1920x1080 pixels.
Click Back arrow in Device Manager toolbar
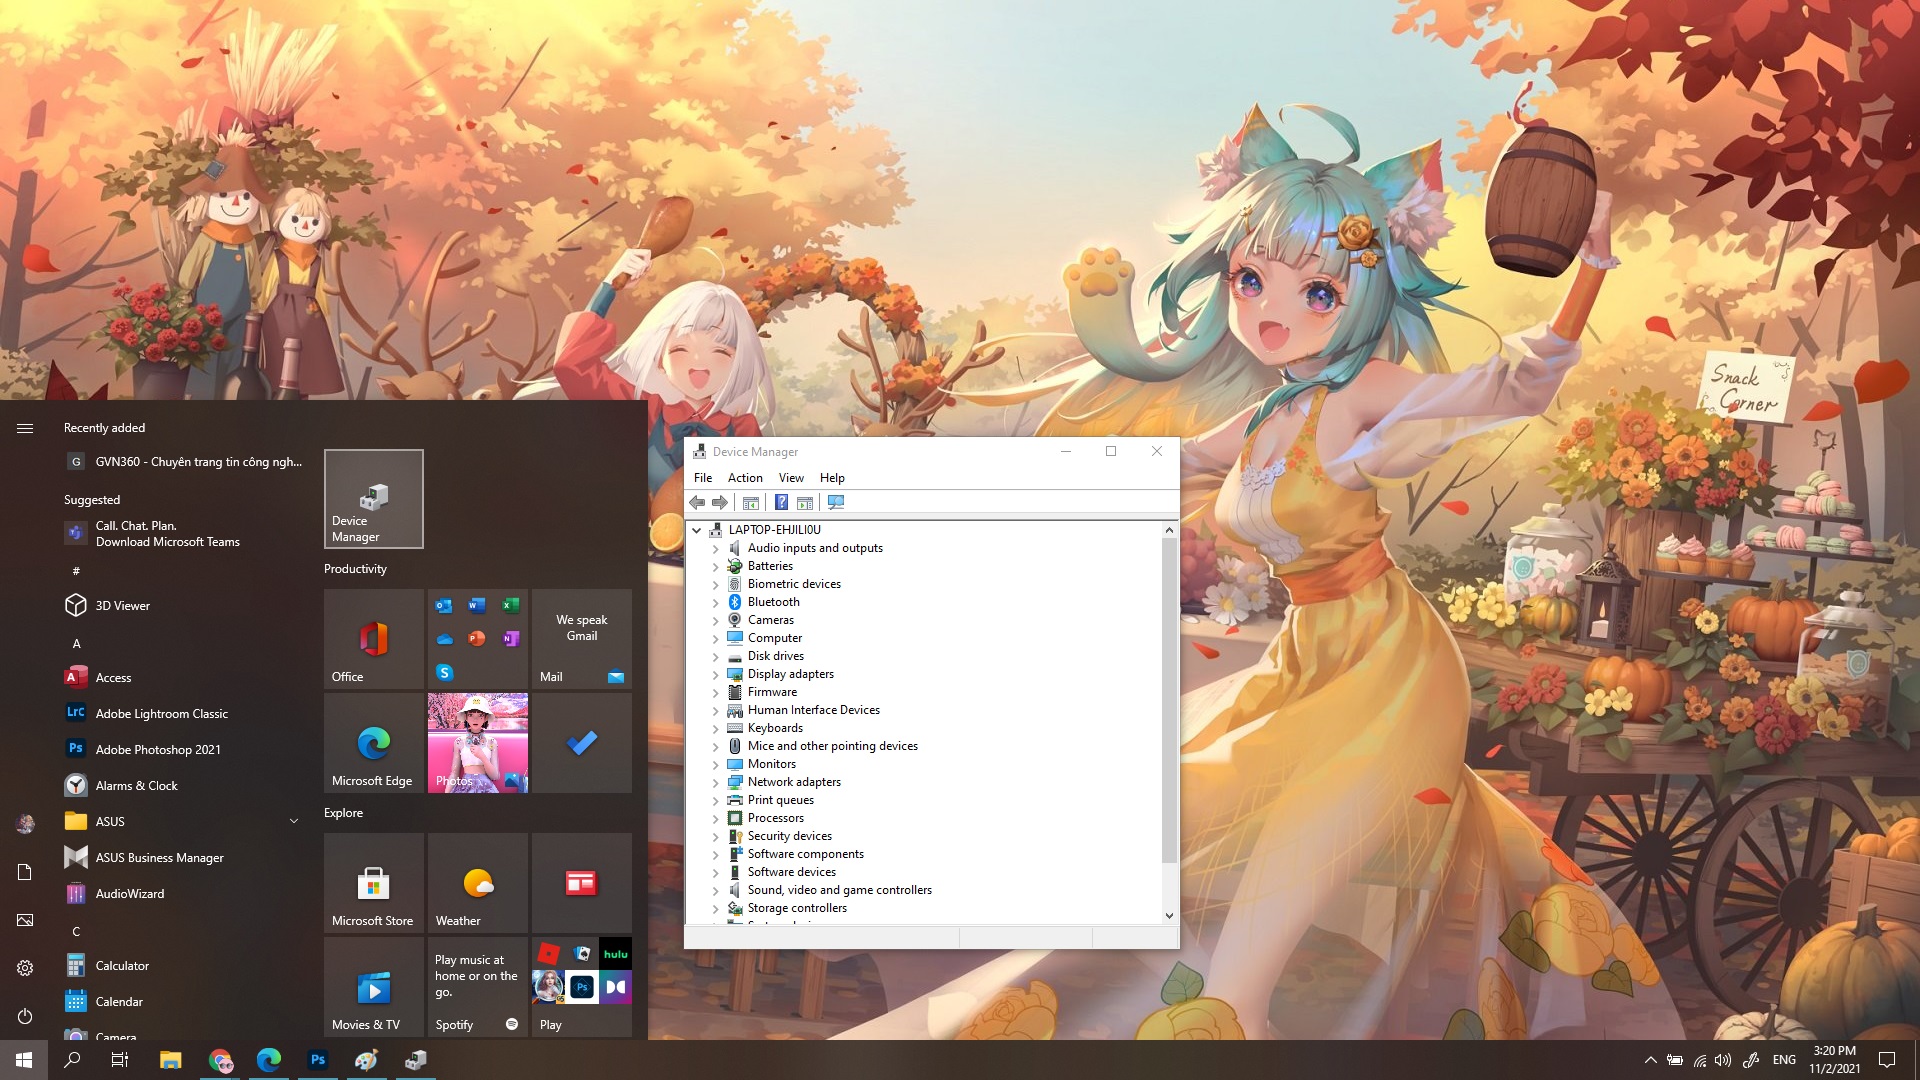pyautogui.click(x=697, y=502)
